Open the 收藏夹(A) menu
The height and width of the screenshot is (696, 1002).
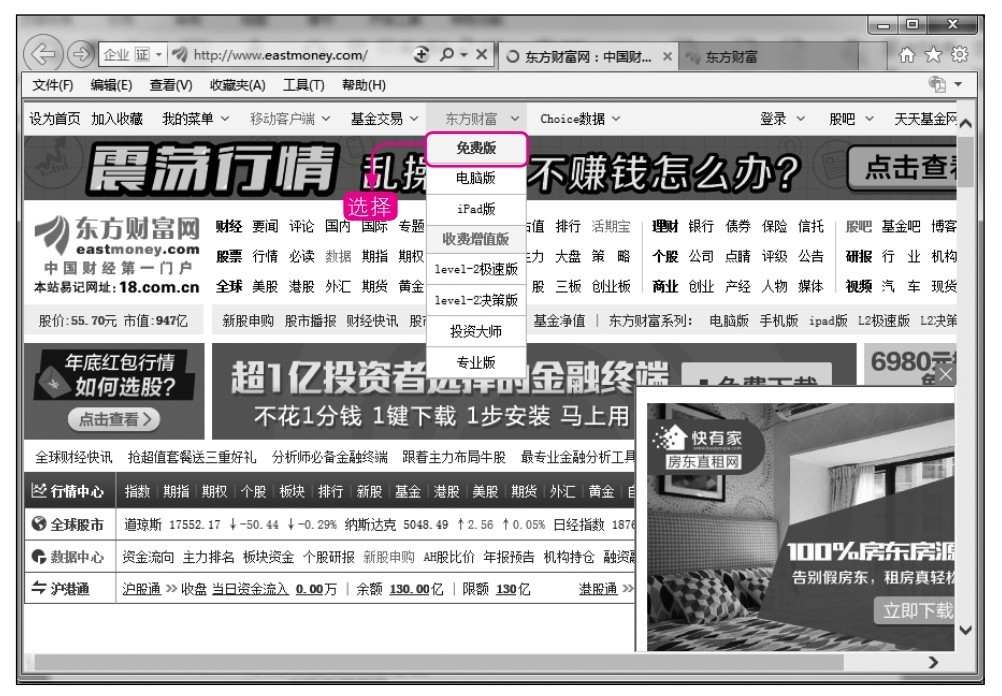click(238, 85)
